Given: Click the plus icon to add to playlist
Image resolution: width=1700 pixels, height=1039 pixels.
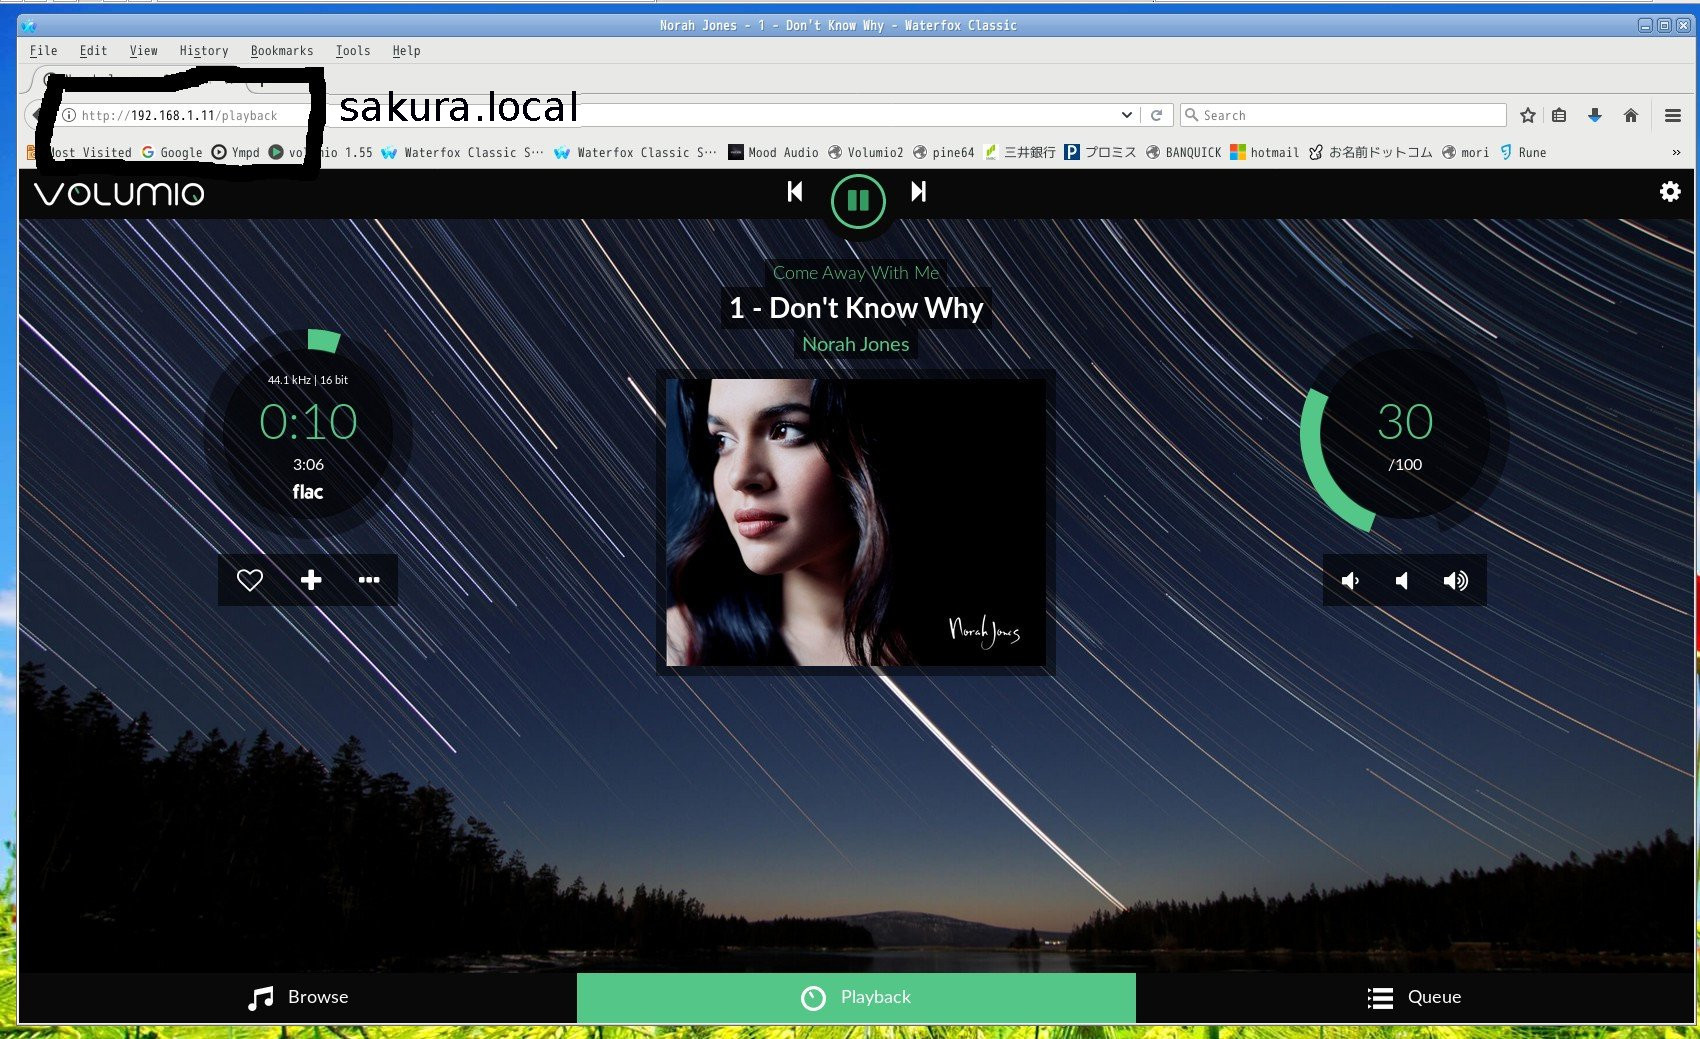Looking at the screenshot, I should [x=311, y=580].
